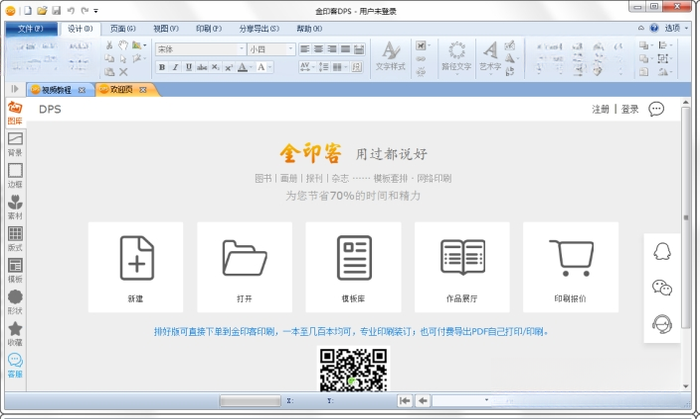Click the 文字样式 text style button
The height and width of the screenshot is (419, 700).
pyautogui.click(x=390, y=56)
